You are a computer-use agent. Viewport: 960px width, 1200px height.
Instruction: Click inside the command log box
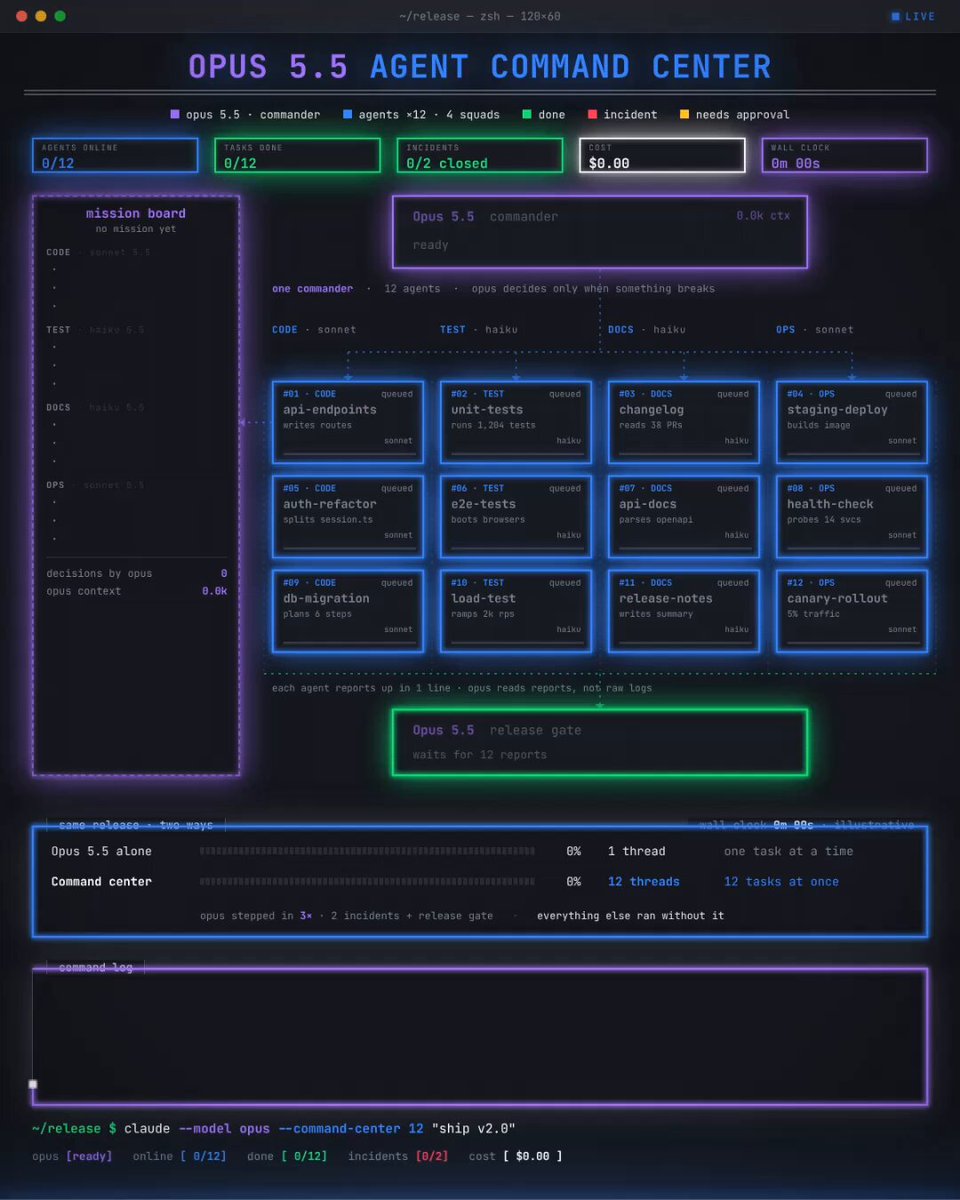pyautogui.click(x=480, y=1037)
